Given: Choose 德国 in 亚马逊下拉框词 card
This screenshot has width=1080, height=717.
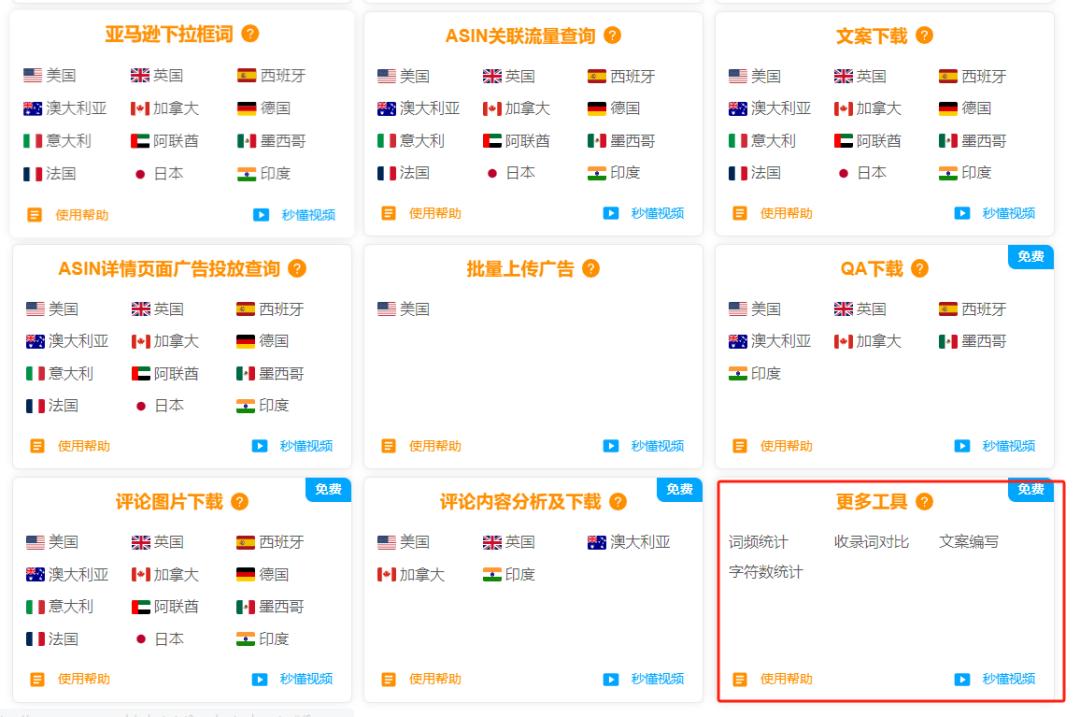Looking at the screenshot, I should coord(264,108).
